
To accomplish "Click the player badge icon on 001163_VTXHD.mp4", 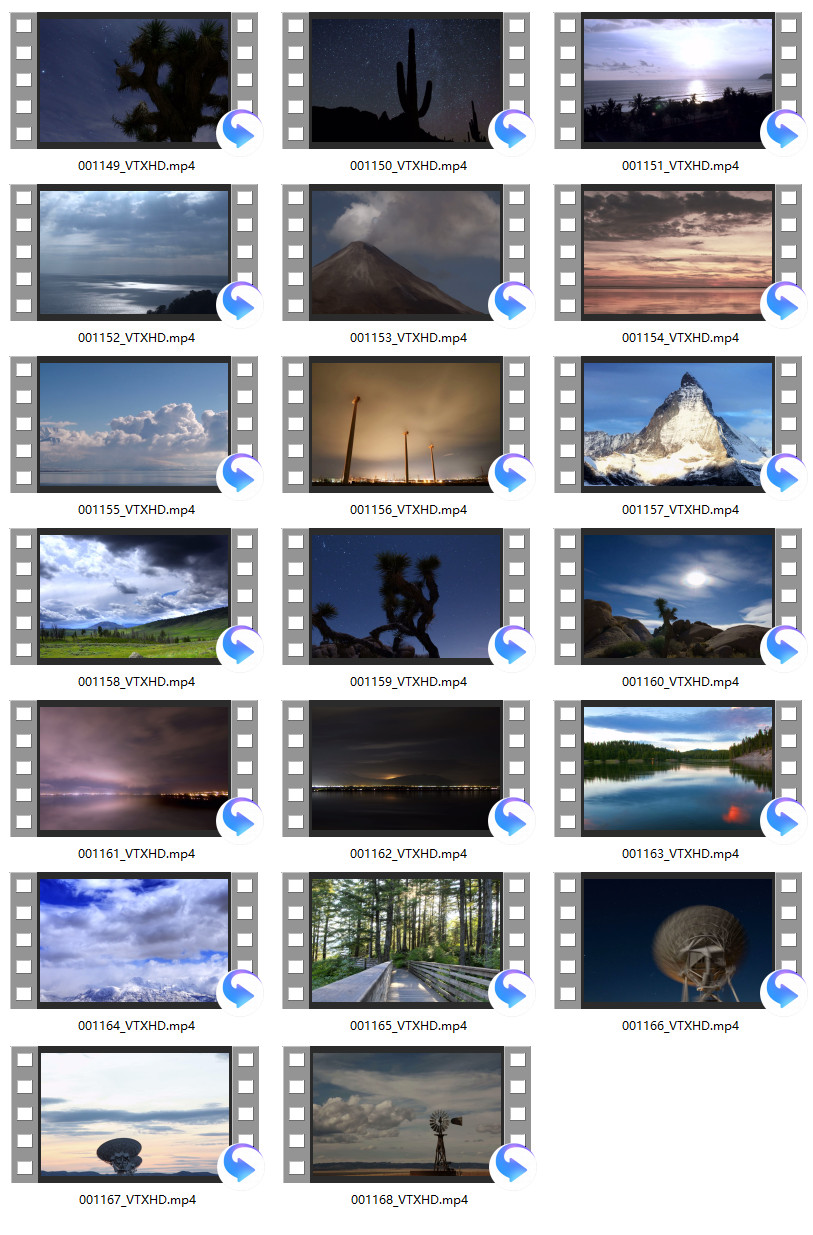I will click(x=784, y=819).
